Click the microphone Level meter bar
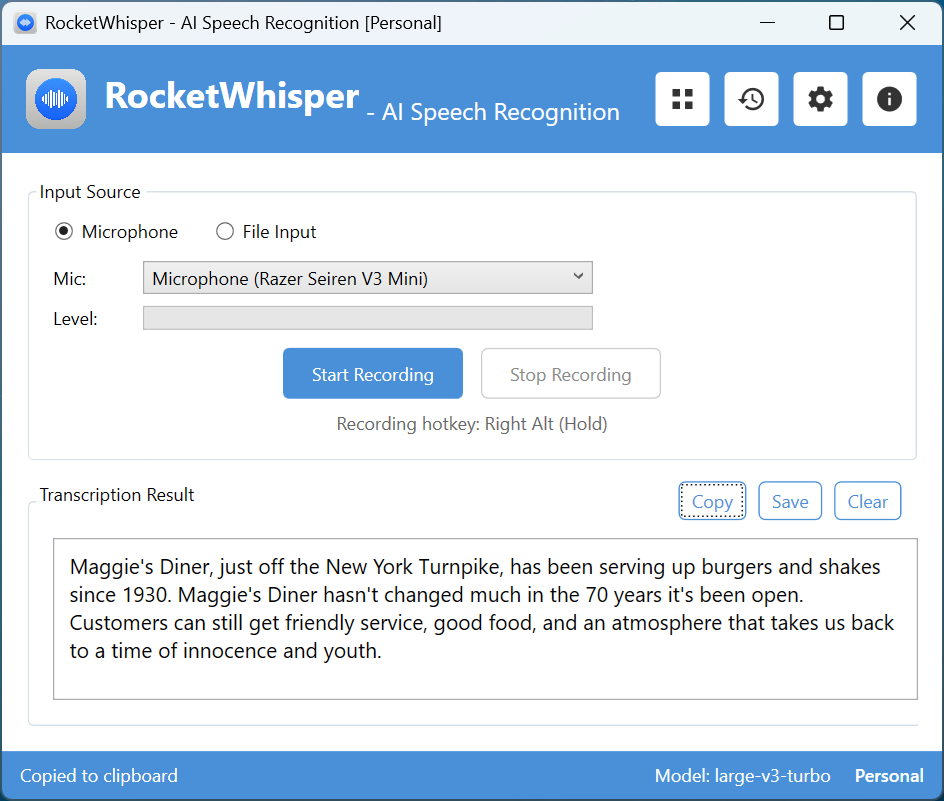This screenshot has height=801, width=944. point(368,318)
